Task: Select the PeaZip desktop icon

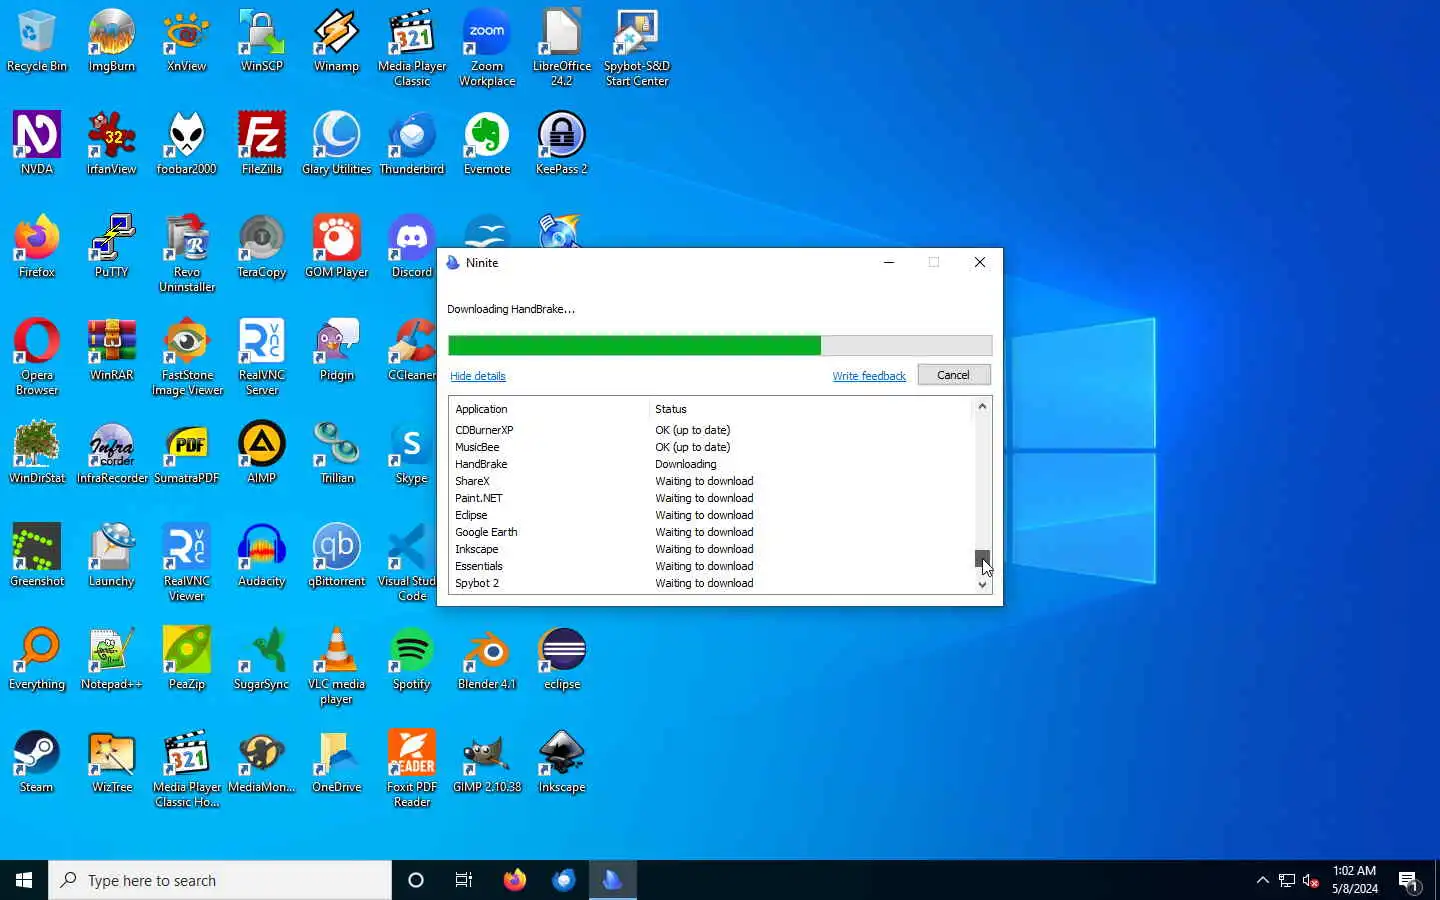Action: (187, 658)
